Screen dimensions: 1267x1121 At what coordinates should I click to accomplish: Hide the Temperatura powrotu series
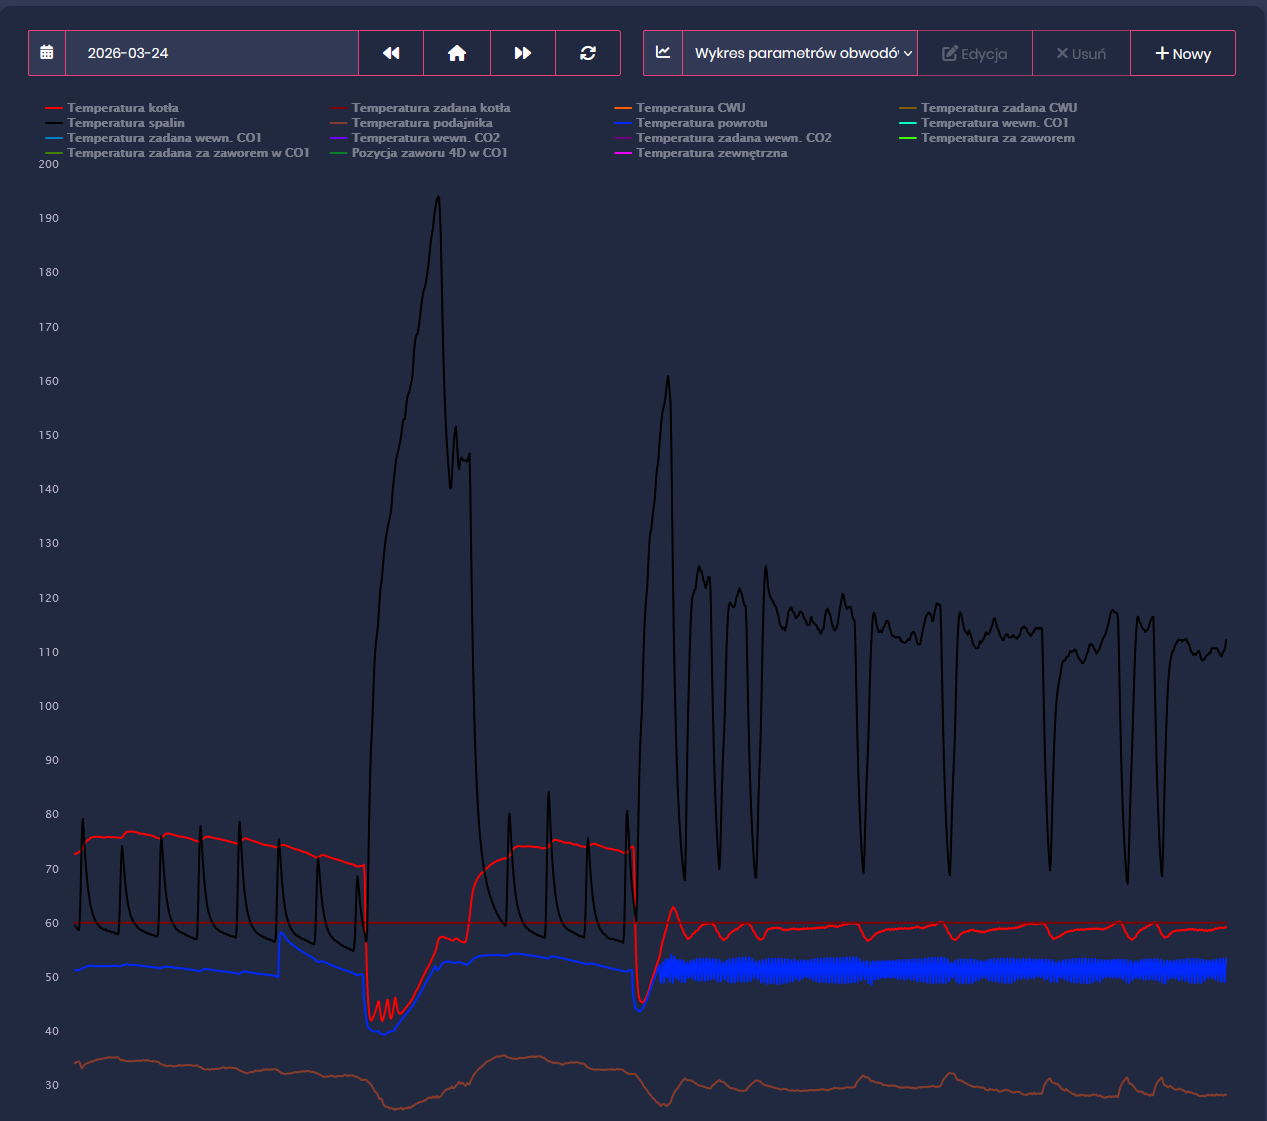click(701, 123)
